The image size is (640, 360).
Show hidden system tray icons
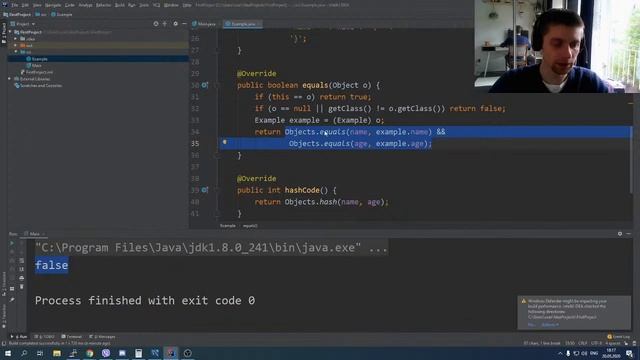click(560, 353)
